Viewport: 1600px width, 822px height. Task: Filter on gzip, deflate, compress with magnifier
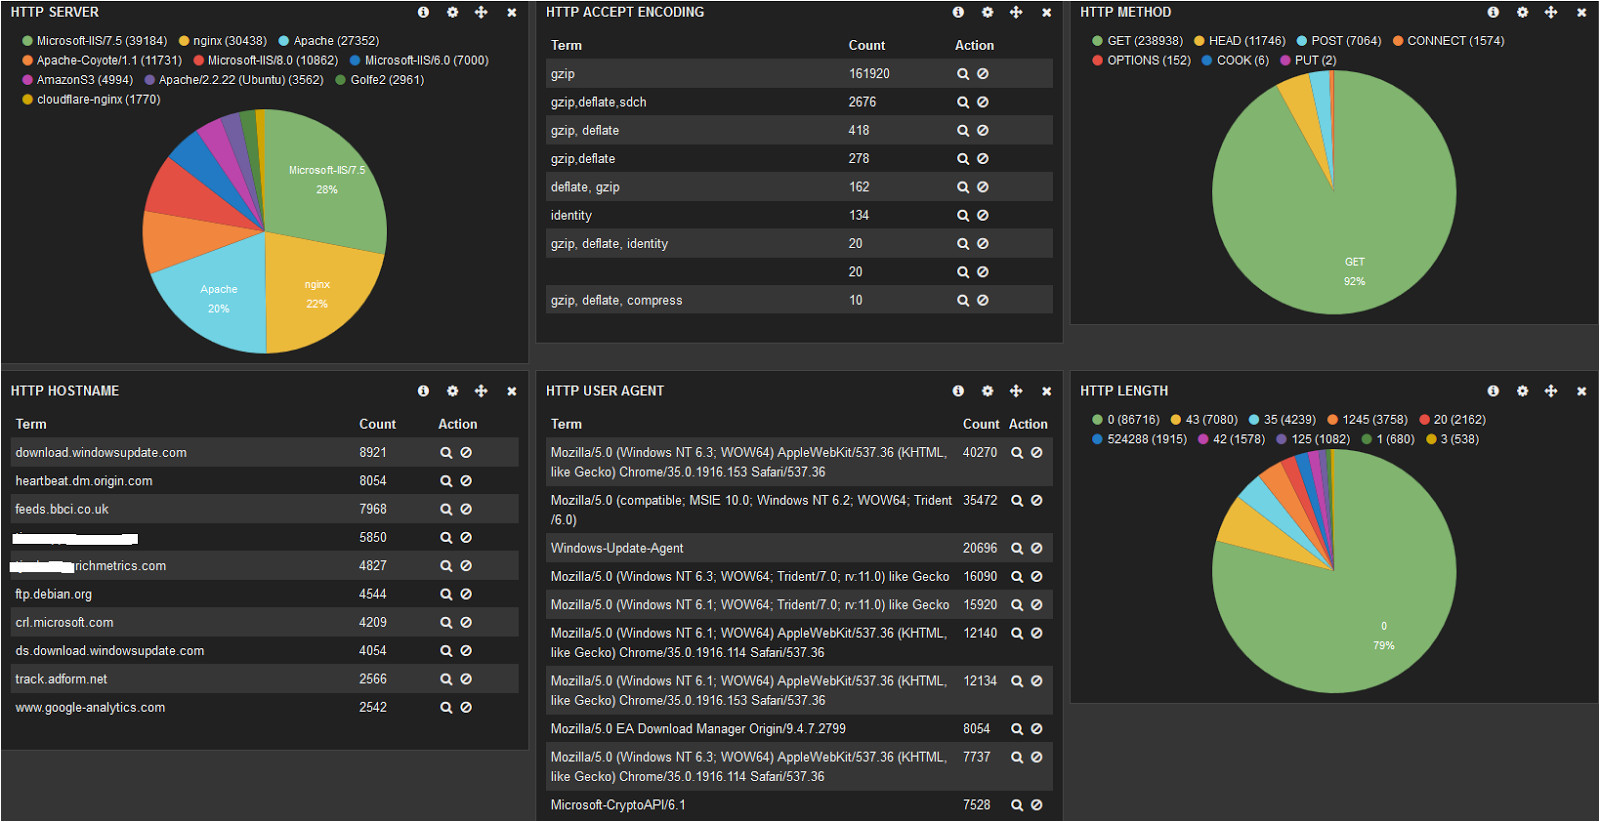(x=963, y=300)
